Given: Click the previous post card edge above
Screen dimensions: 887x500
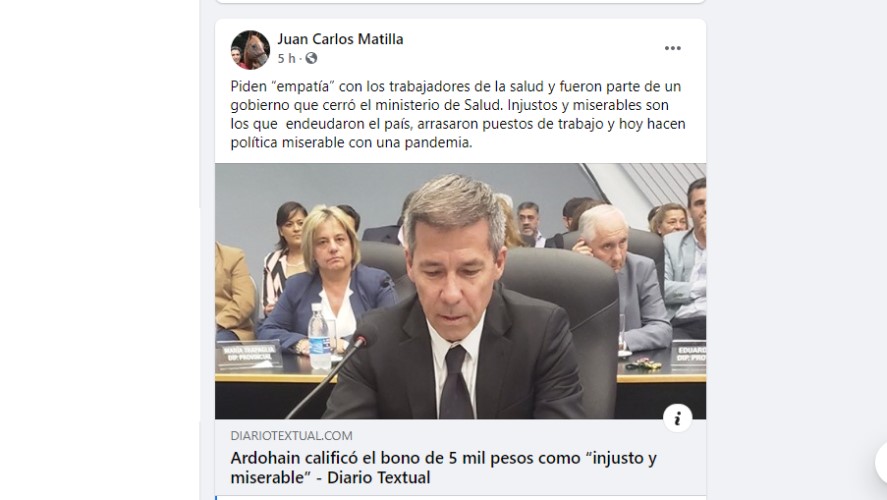Looking at the screenshot, I should point(460,2).
